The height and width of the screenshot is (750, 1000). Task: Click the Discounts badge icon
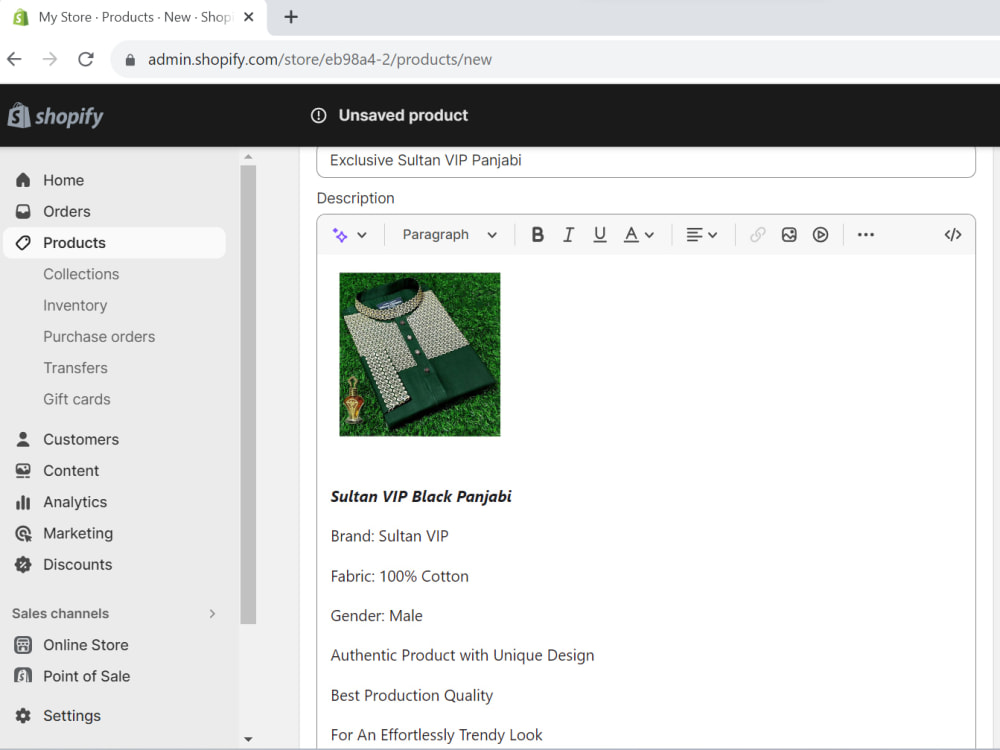pyautogui.click(x=23, y=564)
